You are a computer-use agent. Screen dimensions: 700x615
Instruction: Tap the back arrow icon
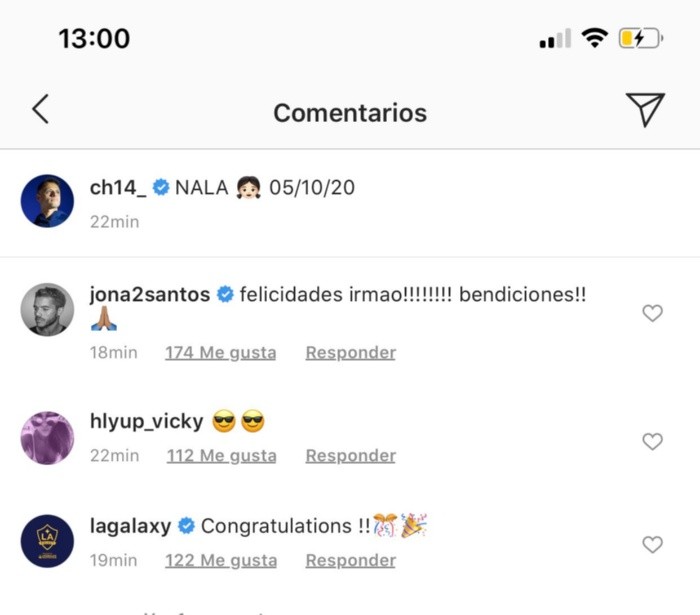(x=40, y=110)
